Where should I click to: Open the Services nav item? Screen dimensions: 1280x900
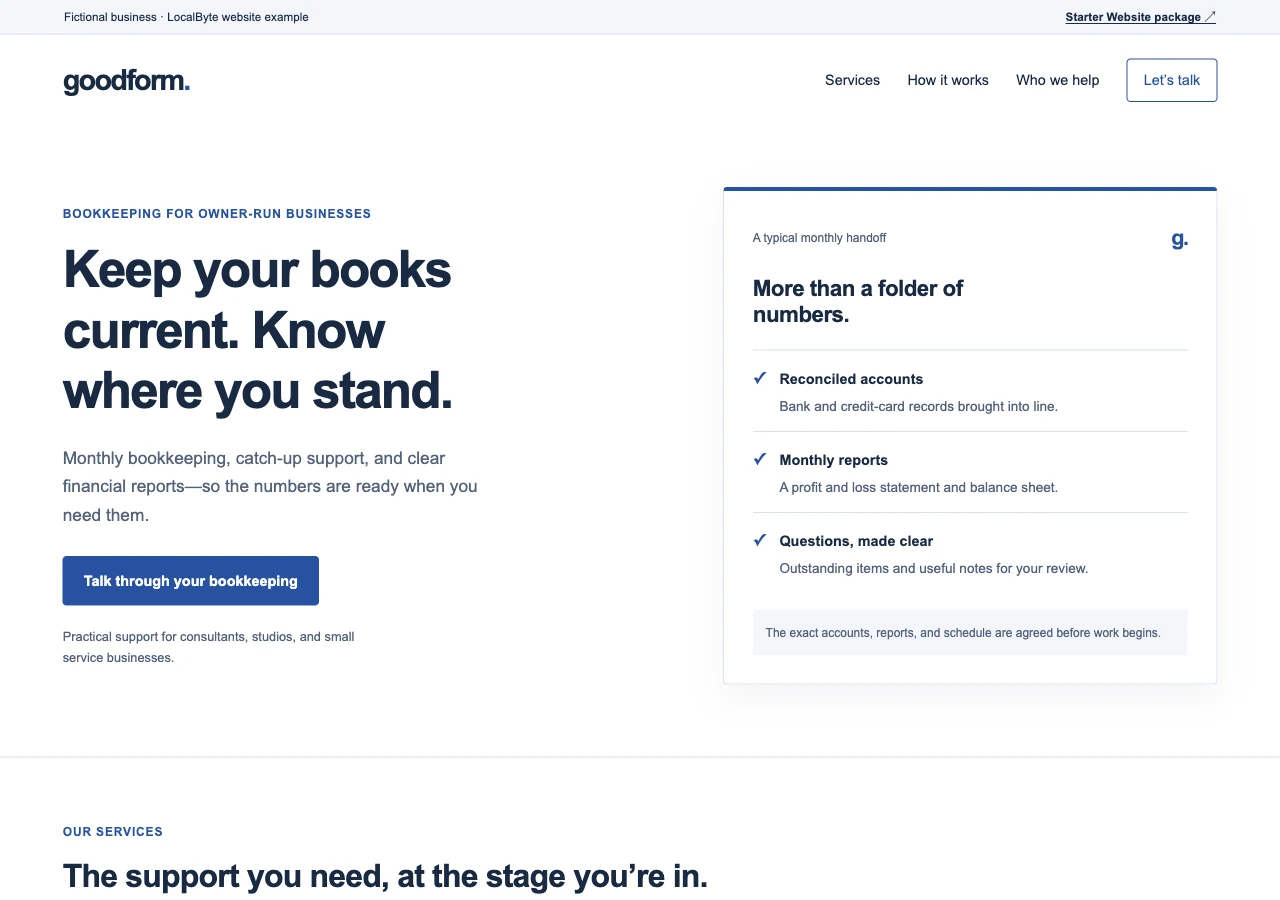click(852, 80)
